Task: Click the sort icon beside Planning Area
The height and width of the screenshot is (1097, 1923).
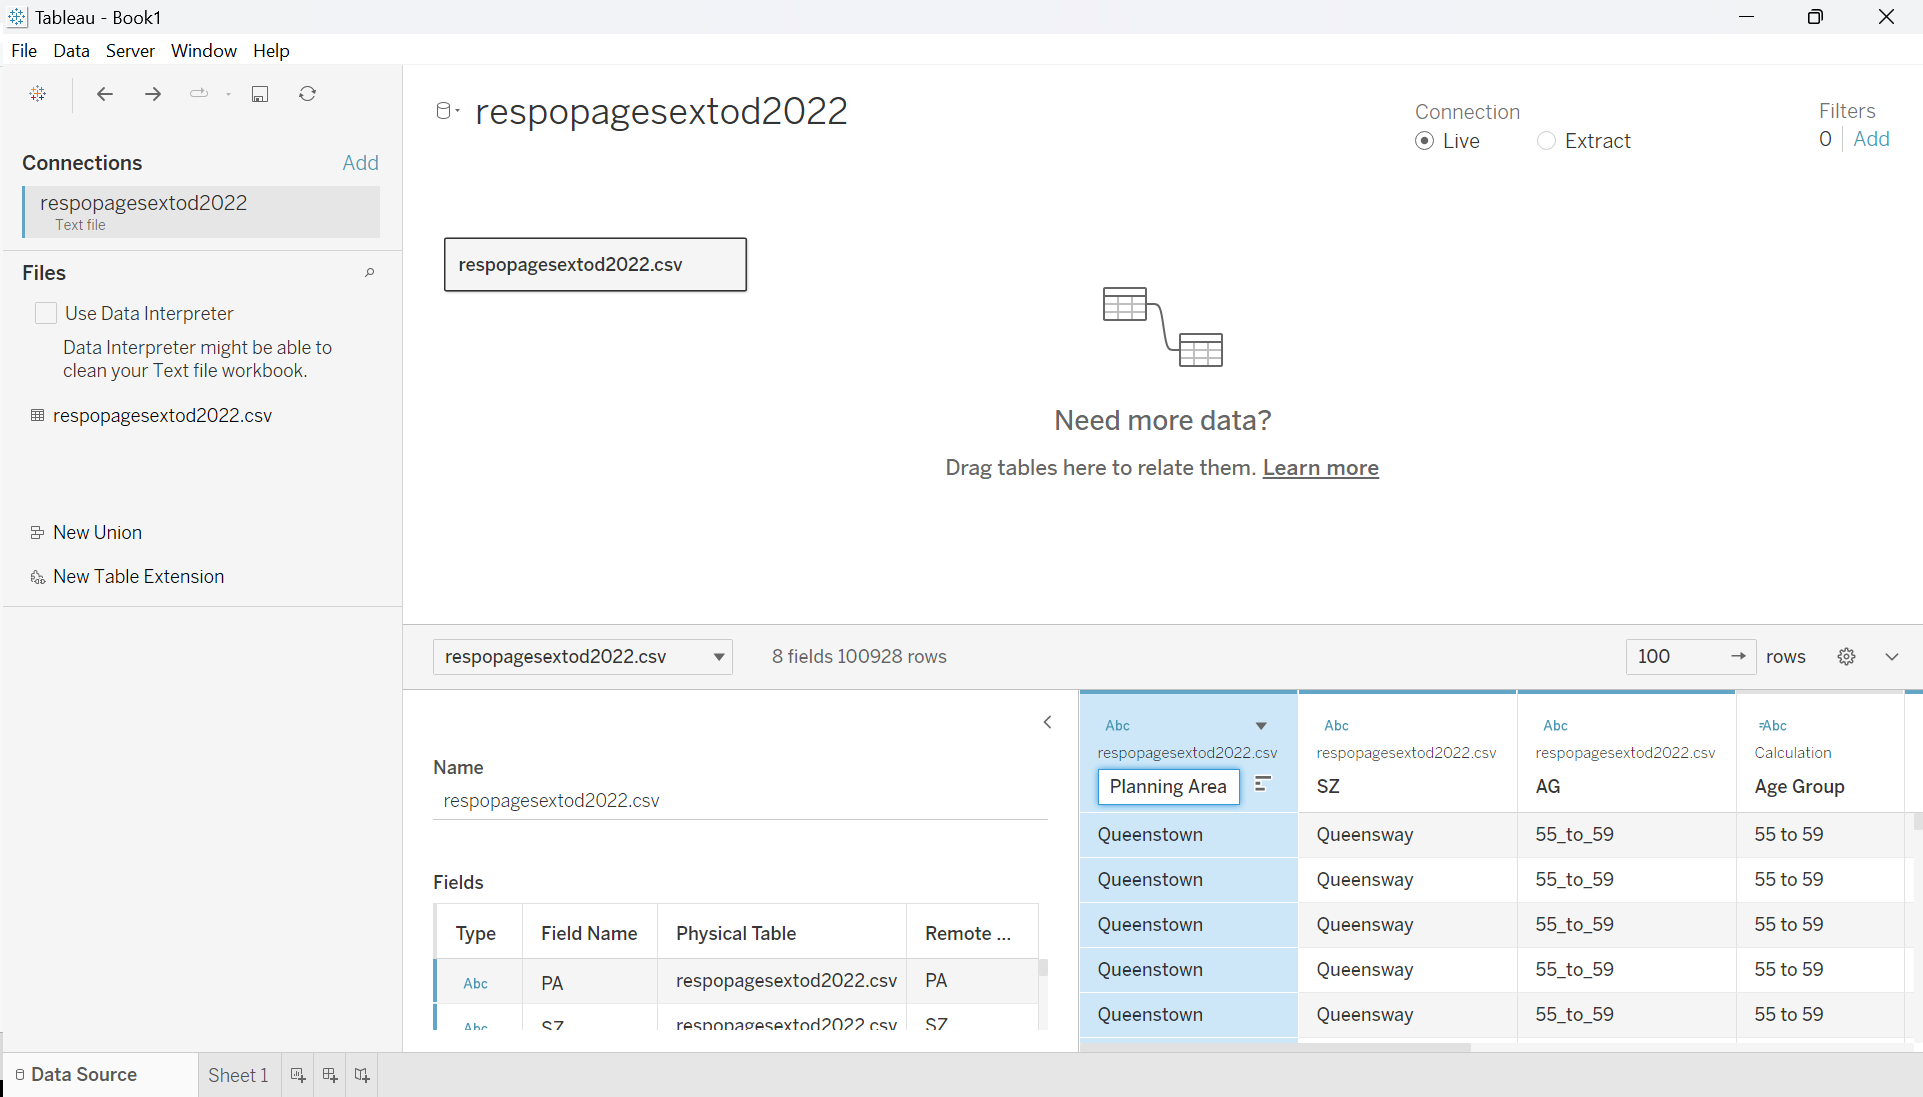Action: (1263, 785)
